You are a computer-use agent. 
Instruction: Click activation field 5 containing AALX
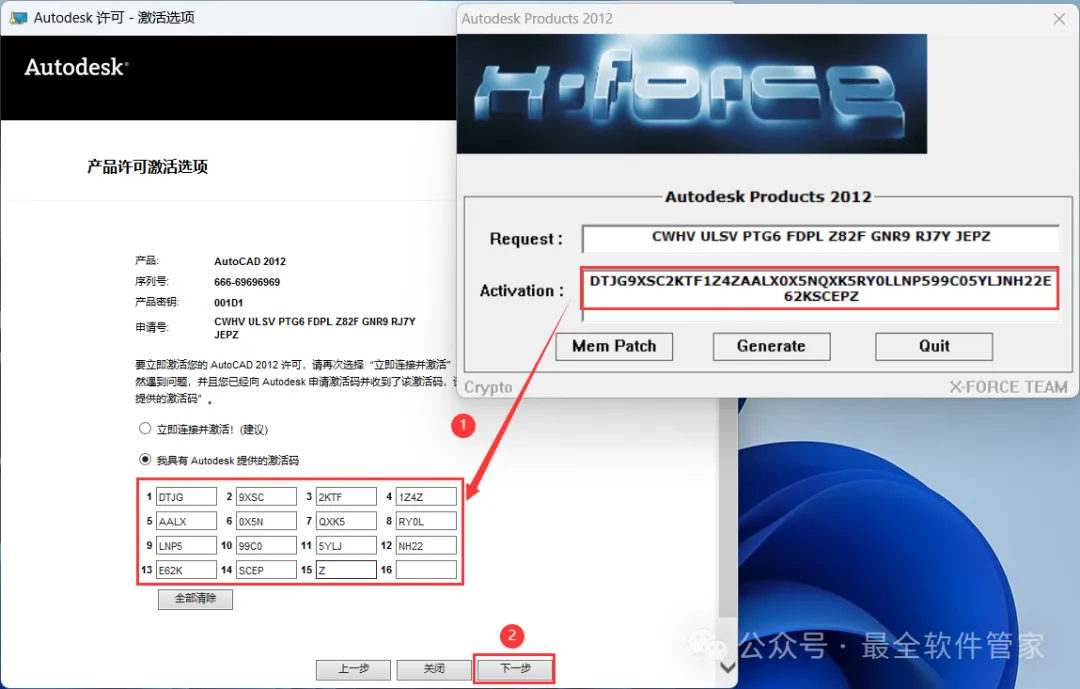[186, 521]
